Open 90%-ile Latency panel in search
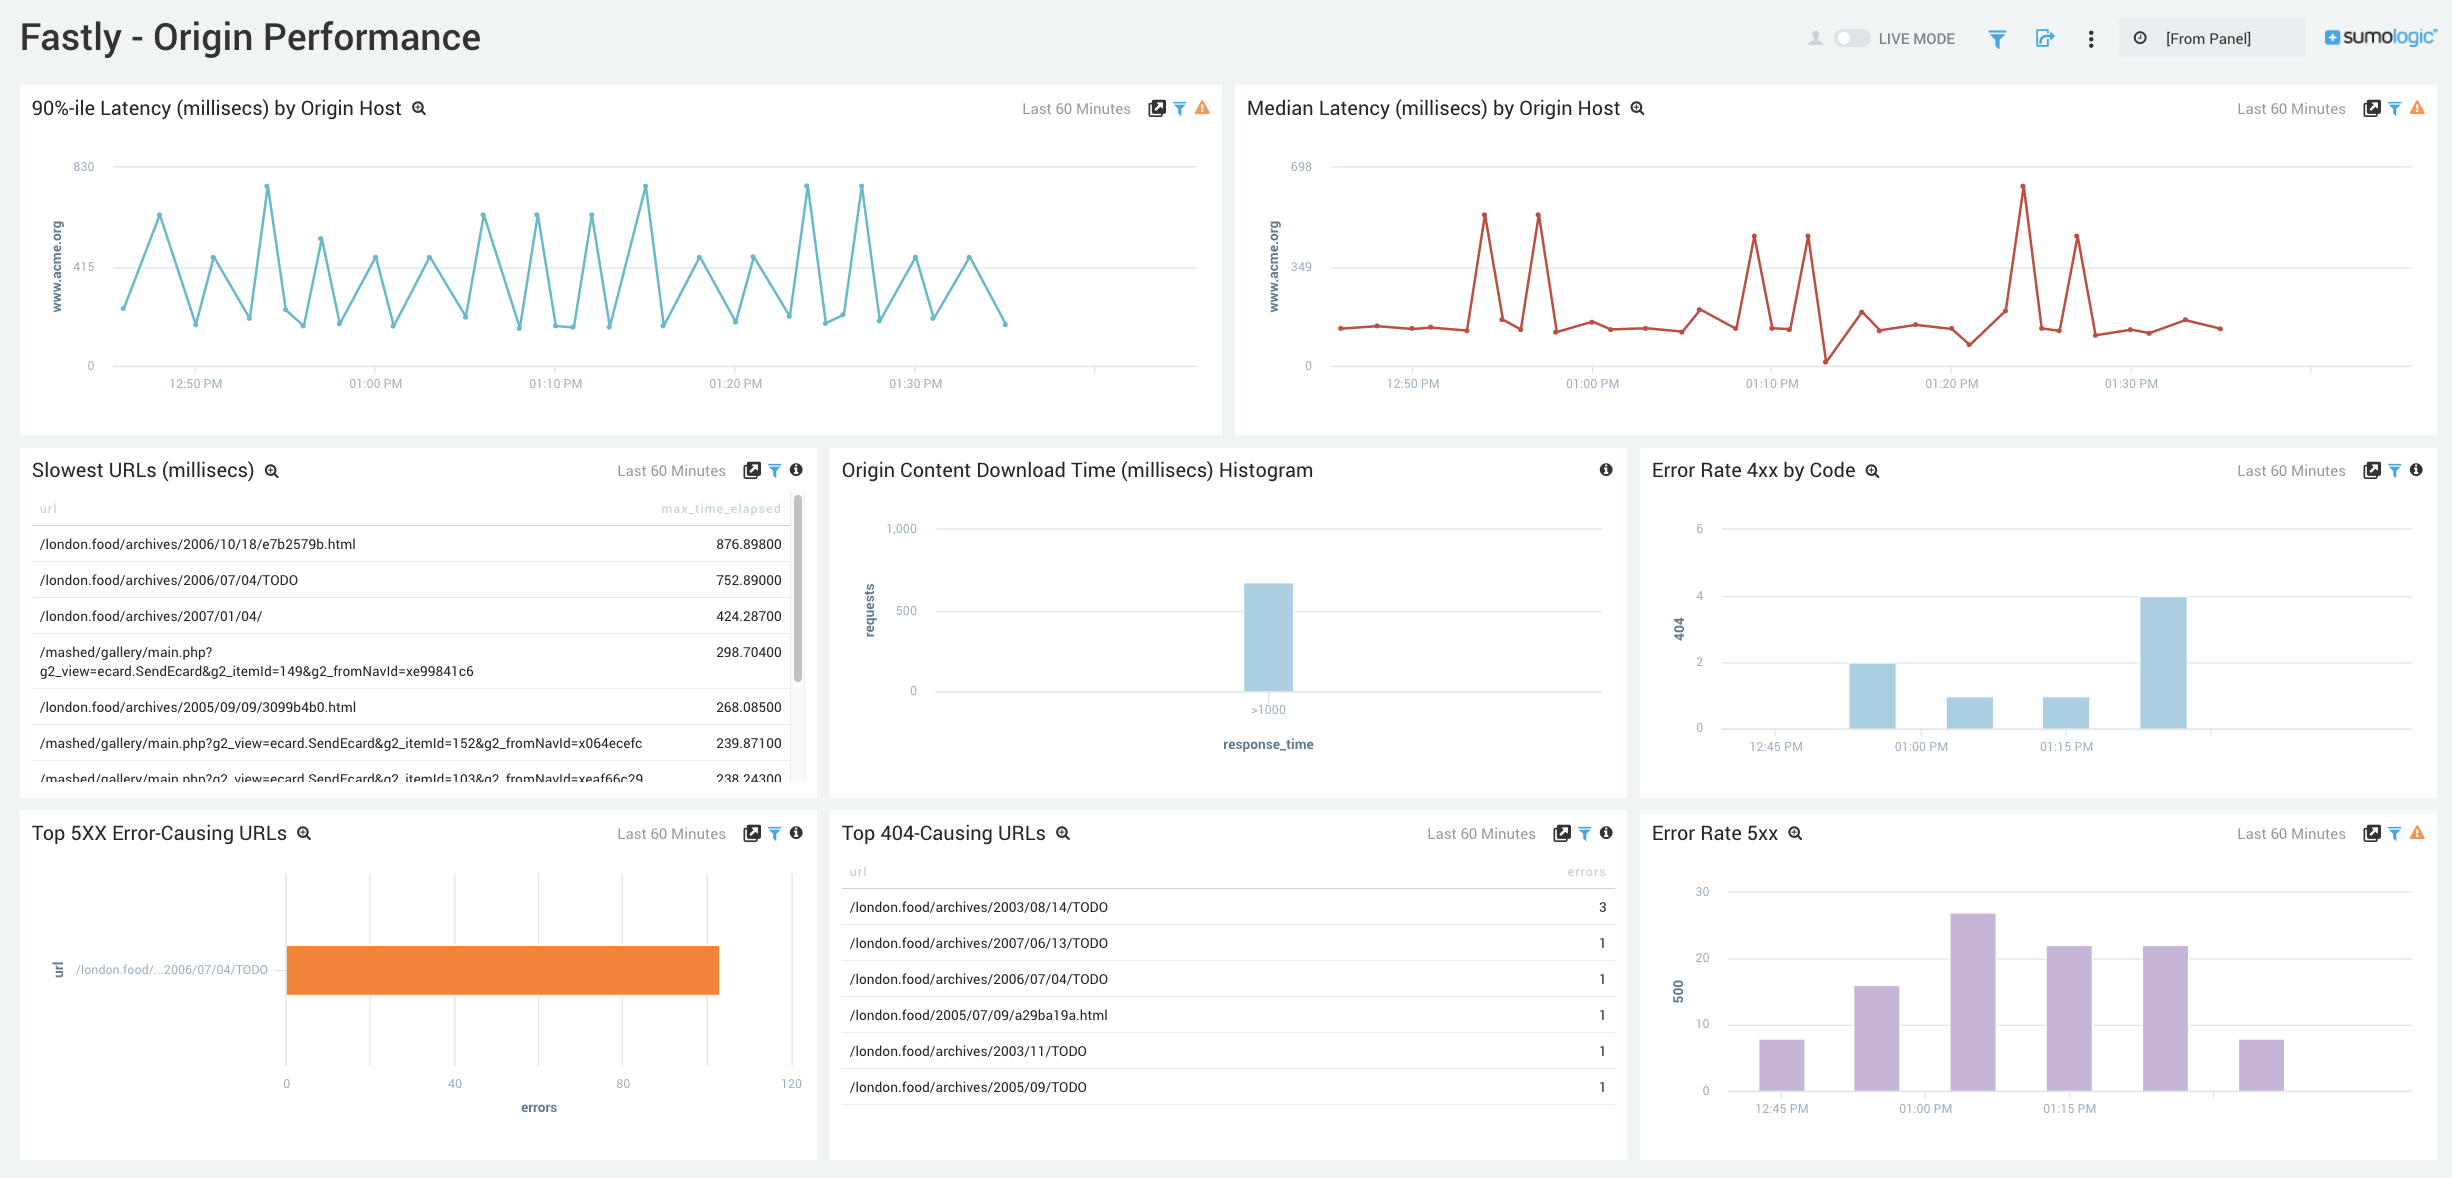 click(x=1157, y=108)
